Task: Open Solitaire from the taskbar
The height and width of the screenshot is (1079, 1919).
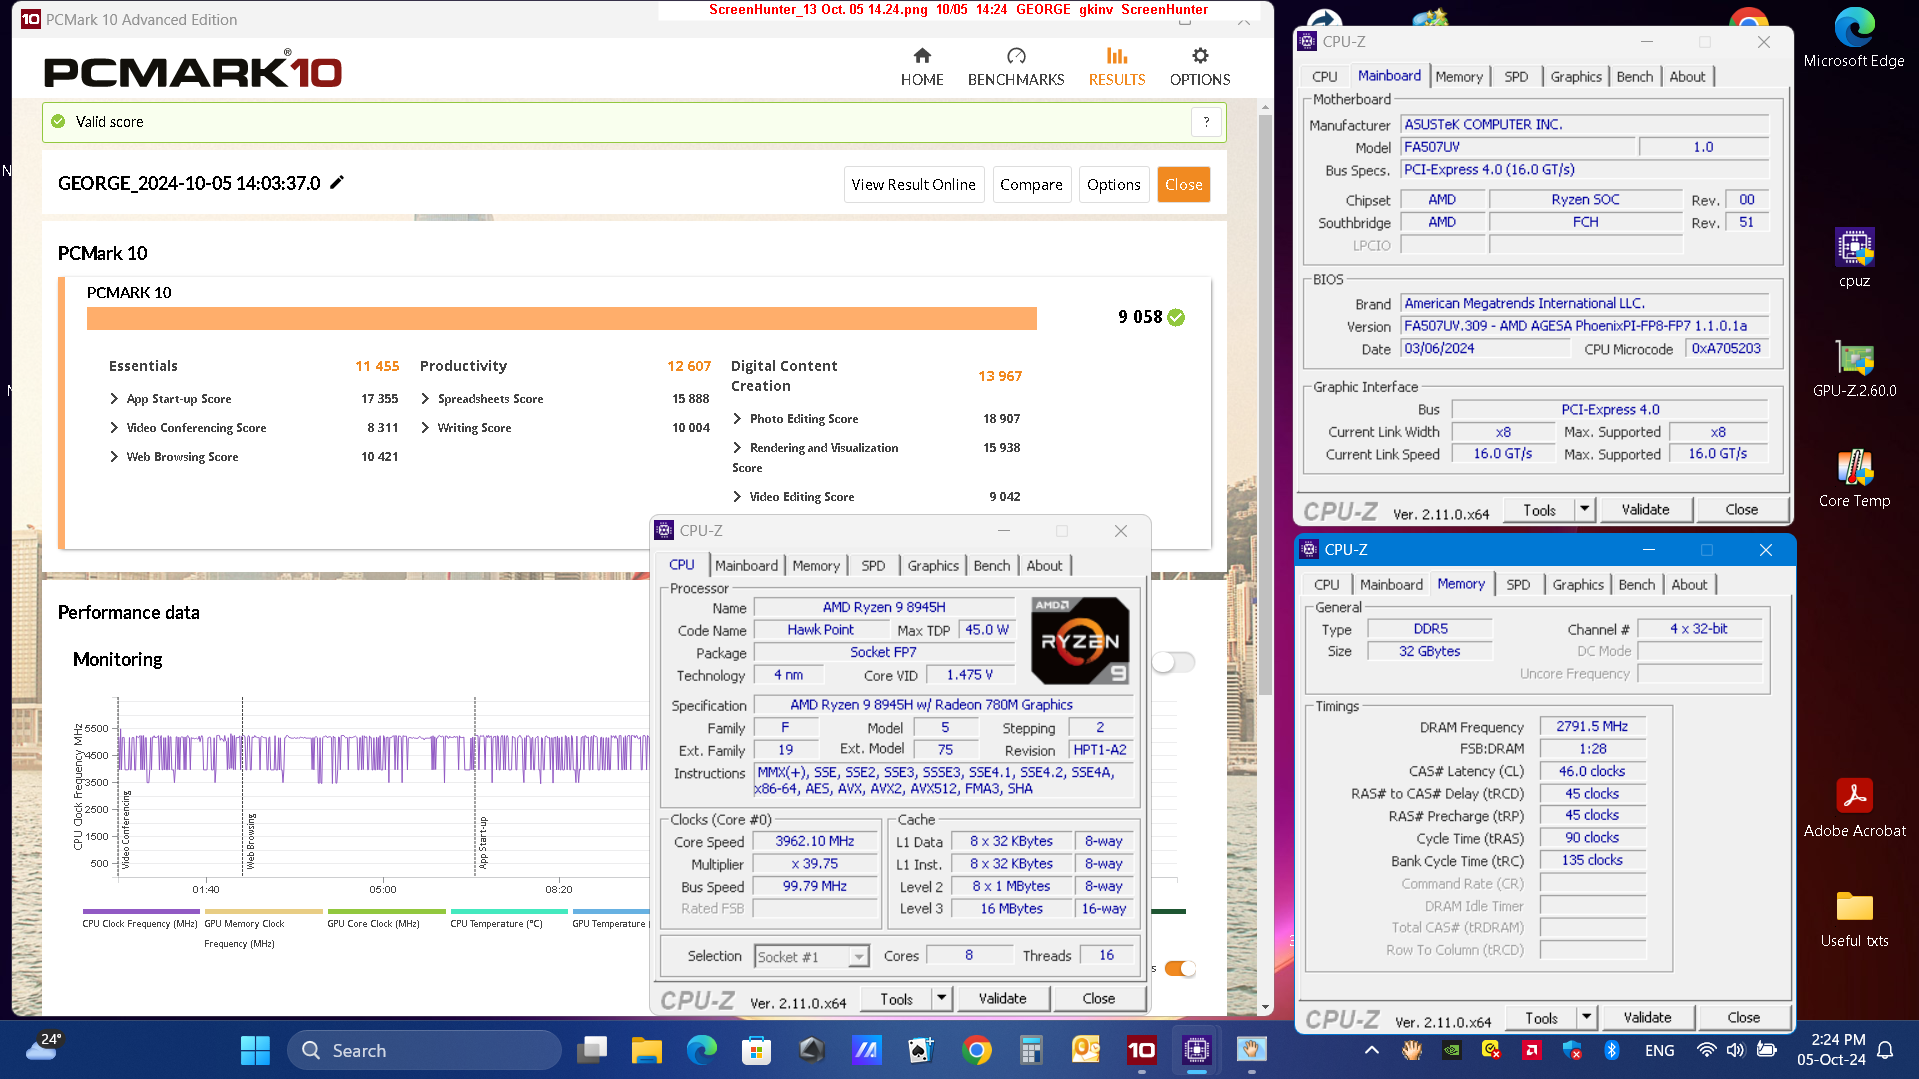Action: (920, 1050)
